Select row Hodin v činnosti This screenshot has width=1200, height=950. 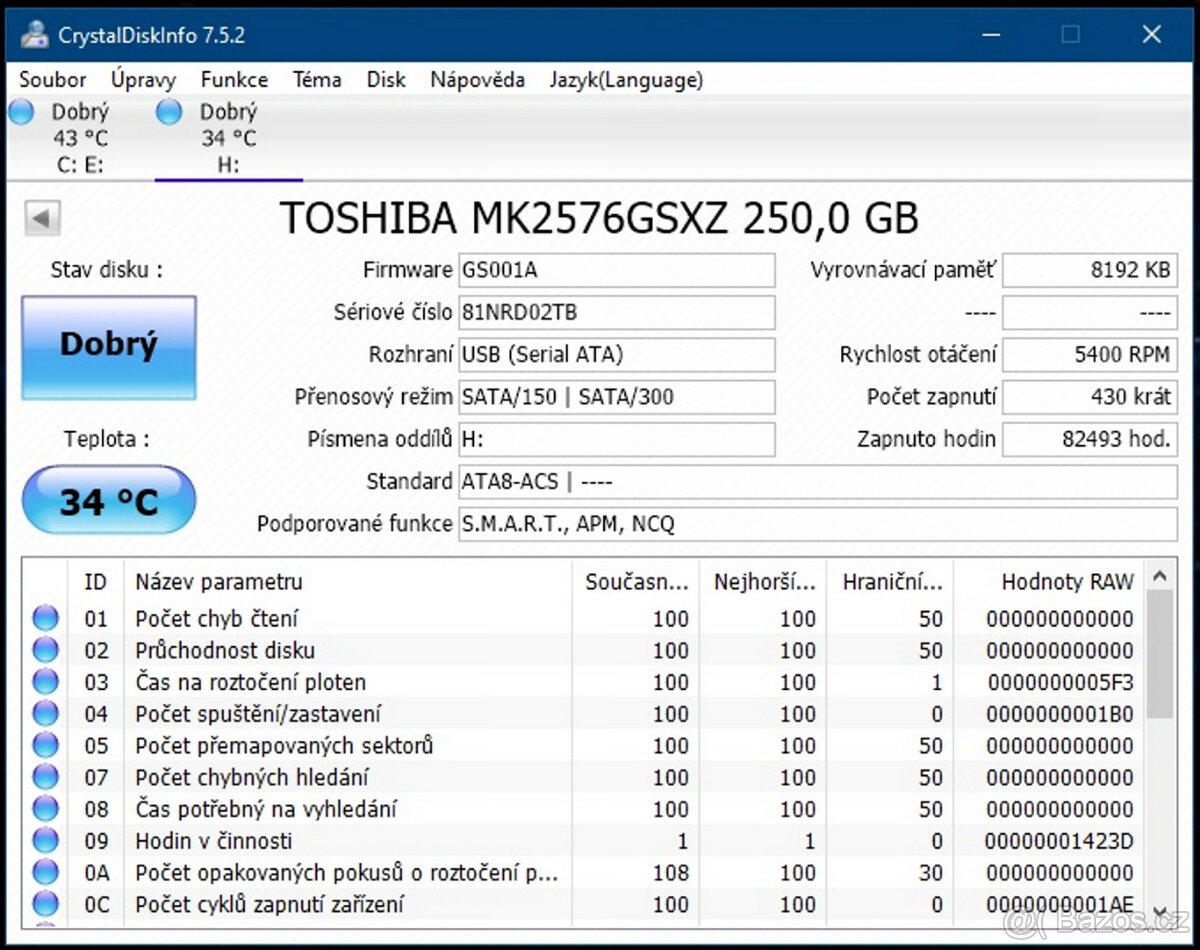click(x=584, y=841)
